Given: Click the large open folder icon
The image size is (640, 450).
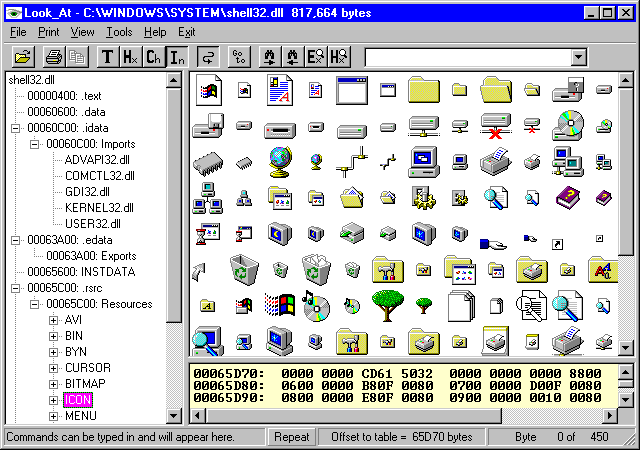Looking at the screenshot, I should 496,90.
